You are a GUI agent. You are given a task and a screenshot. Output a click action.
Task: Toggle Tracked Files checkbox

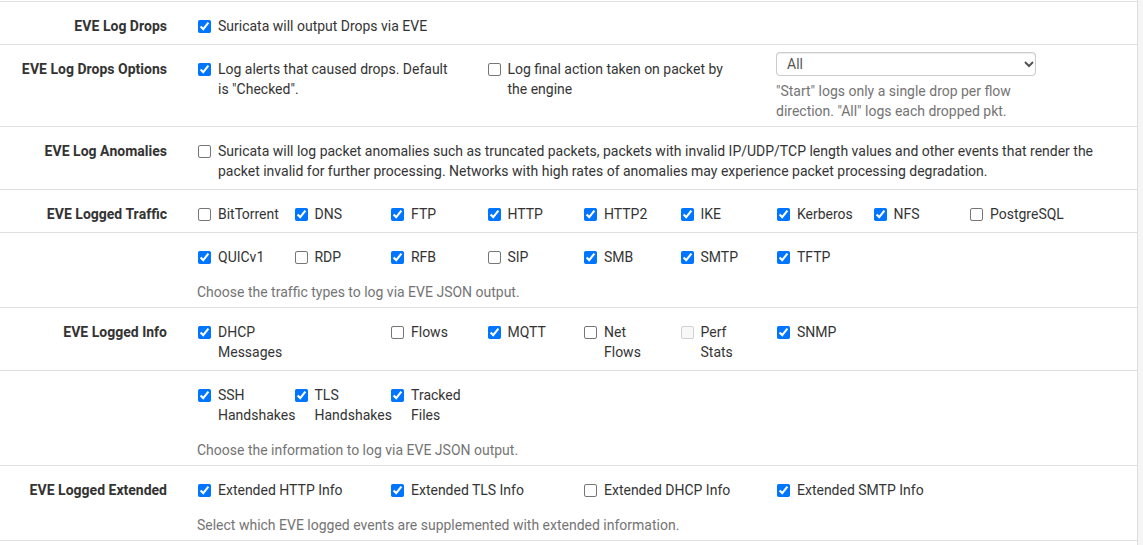pyautogui.click(x=397, y=396)
